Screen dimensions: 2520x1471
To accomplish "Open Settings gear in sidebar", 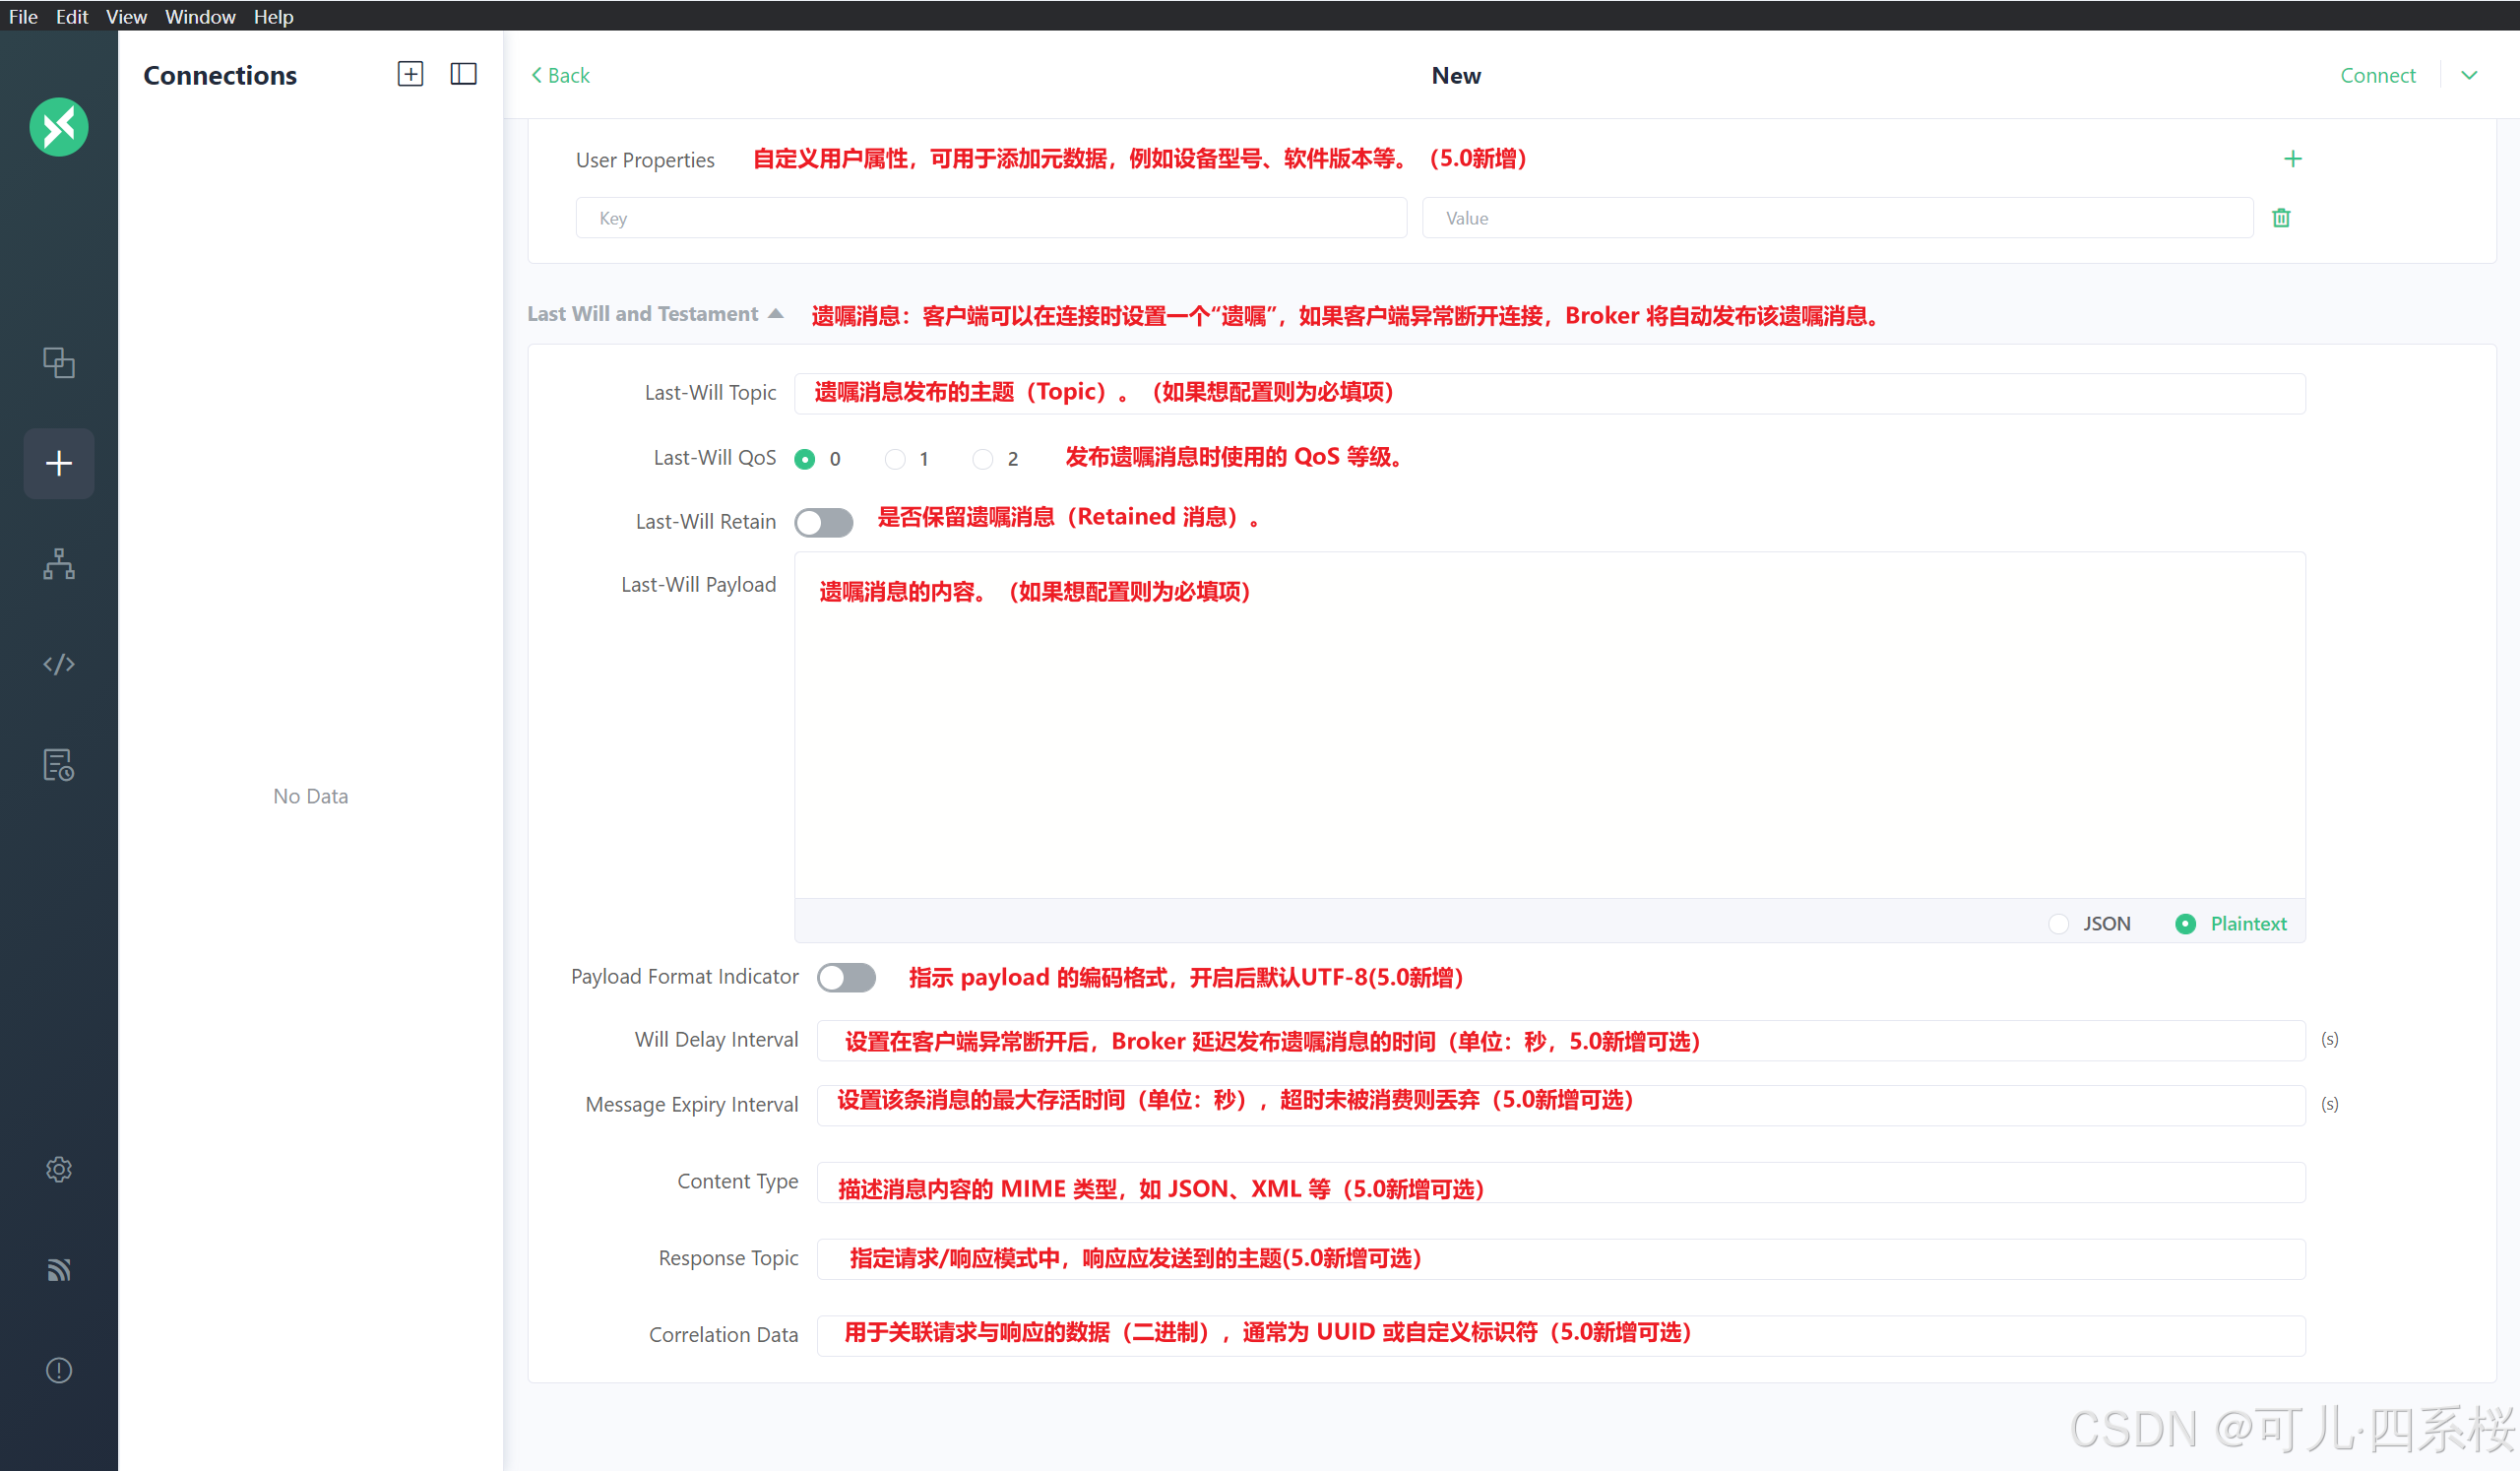I will [59, 1169].
